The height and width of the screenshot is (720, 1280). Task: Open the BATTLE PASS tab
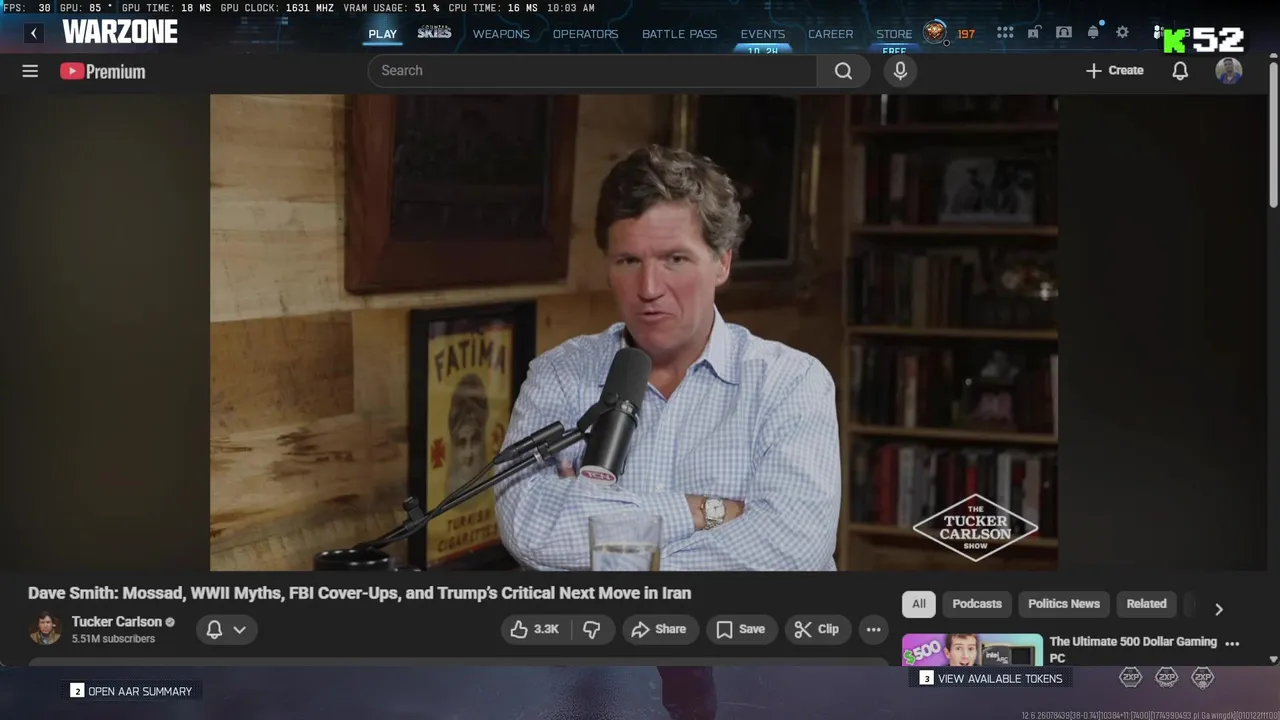(679, 34)
